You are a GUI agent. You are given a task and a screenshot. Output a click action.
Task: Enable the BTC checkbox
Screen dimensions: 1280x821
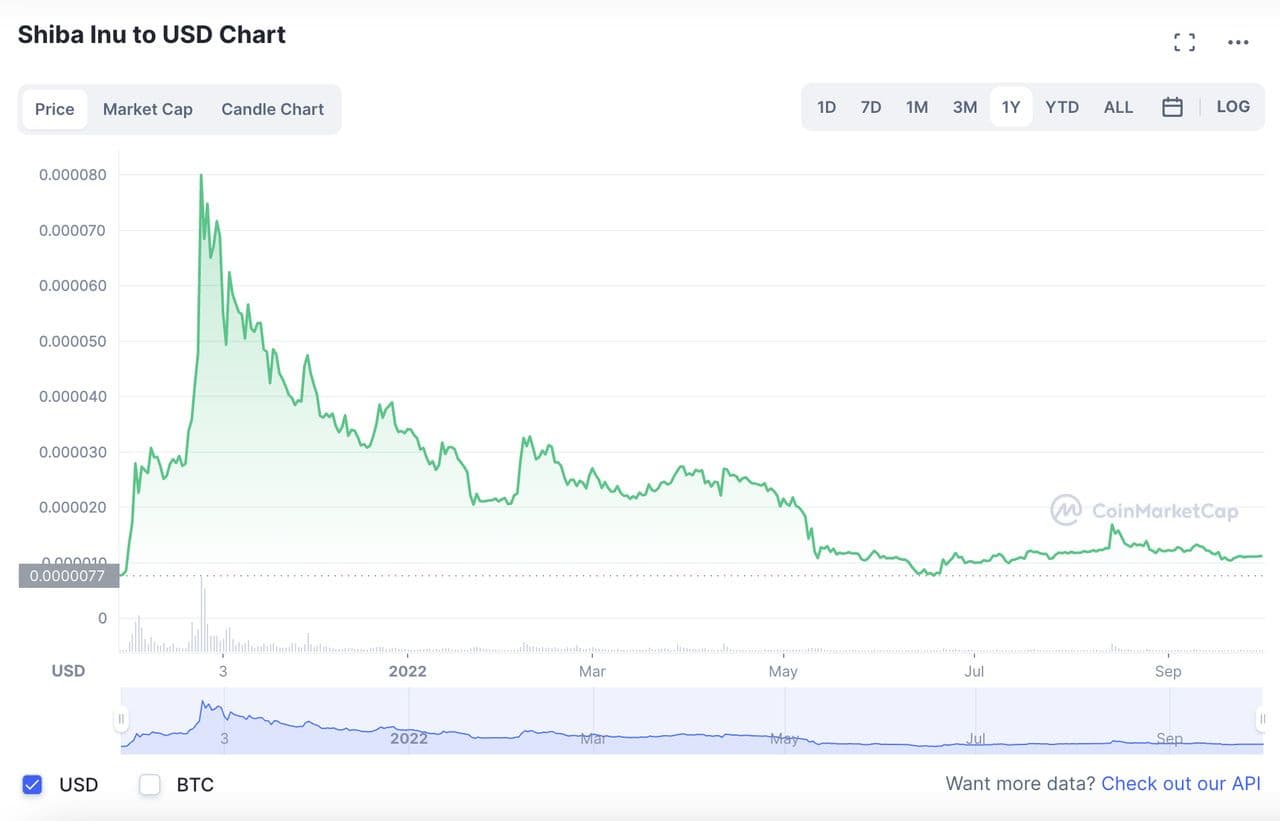pos(150,784)
